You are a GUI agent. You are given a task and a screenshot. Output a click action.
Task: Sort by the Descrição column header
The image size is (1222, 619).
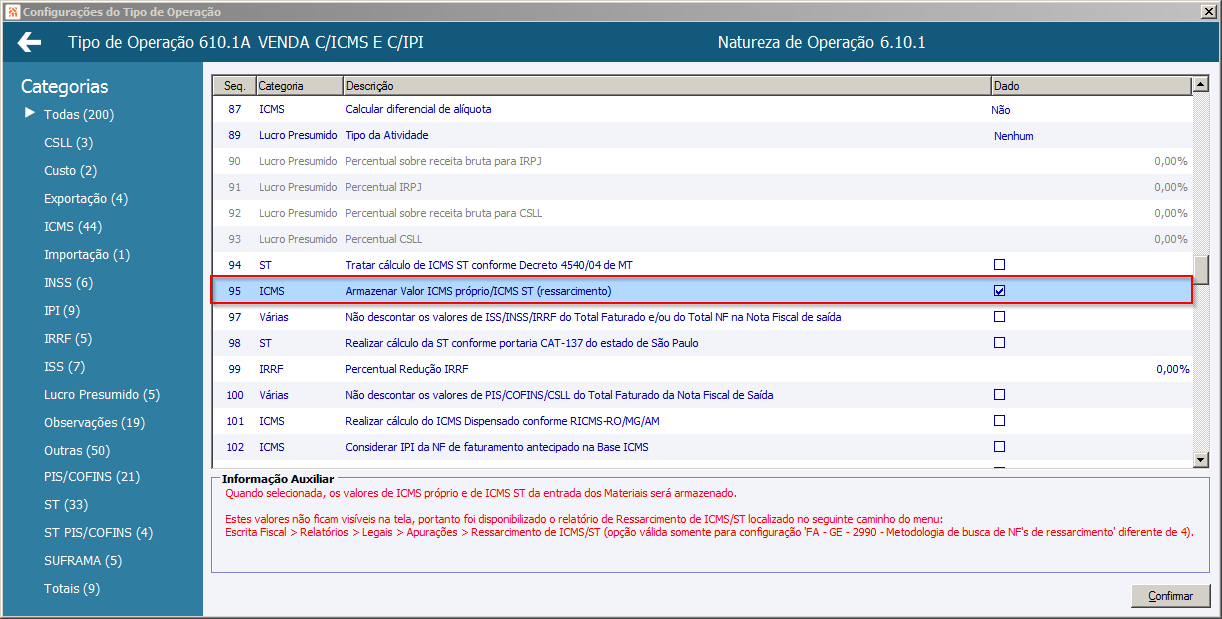click(667, 87)
